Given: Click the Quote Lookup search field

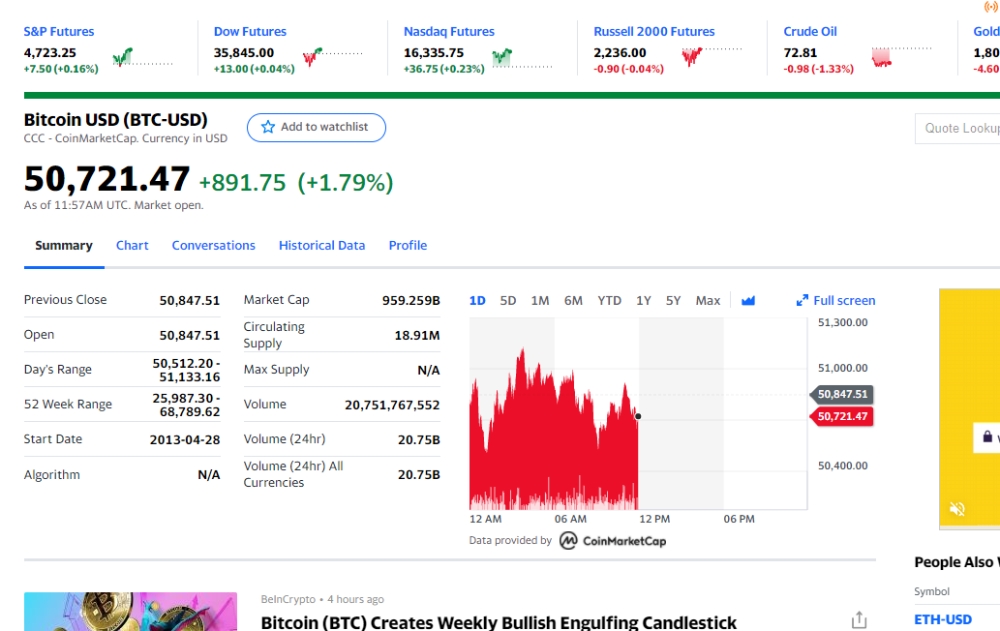Looking at the screenshot, I should point(957,128).
